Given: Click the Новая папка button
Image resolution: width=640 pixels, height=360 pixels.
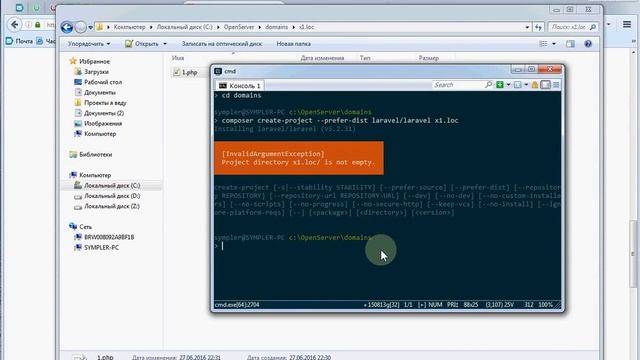Looking at the screenshot, I should coord(293,44).
